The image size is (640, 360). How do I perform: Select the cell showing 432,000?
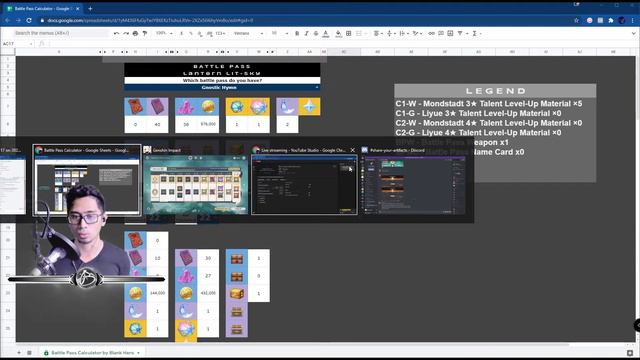[x=208, y=293]
